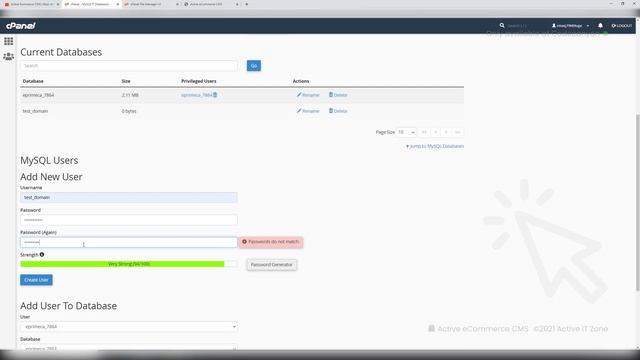Click the 0 bytes size cell
The height and width of the screenshot is (360, 640).
(x=129, y=111)
